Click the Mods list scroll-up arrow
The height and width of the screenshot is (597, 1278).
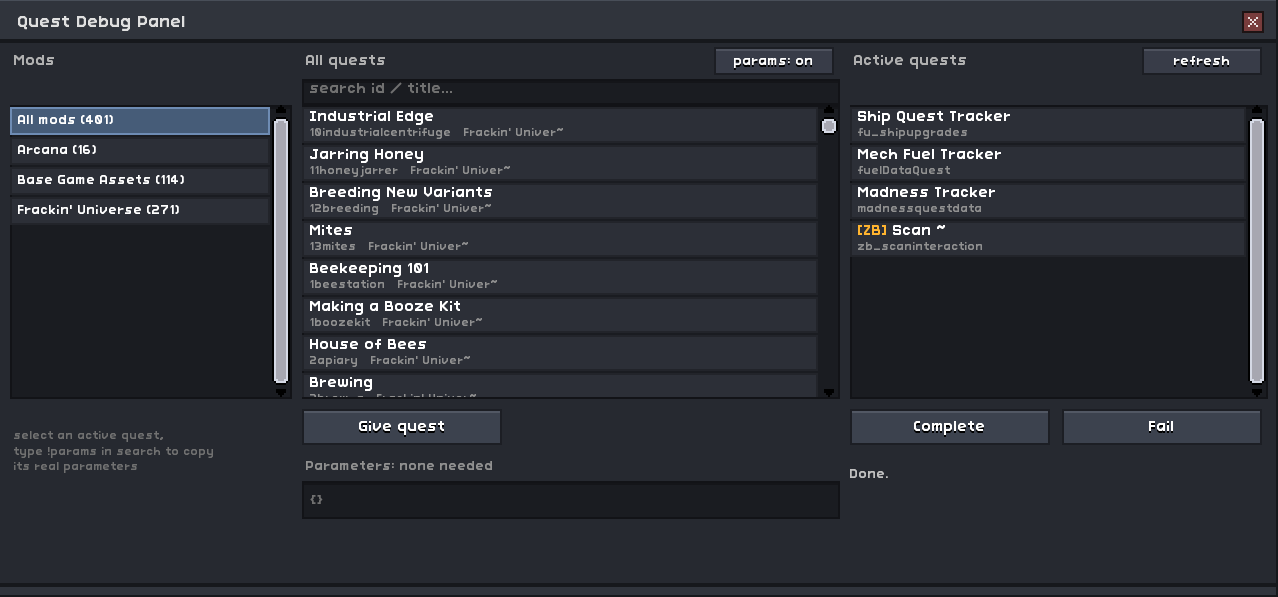[x=281, y=112]
